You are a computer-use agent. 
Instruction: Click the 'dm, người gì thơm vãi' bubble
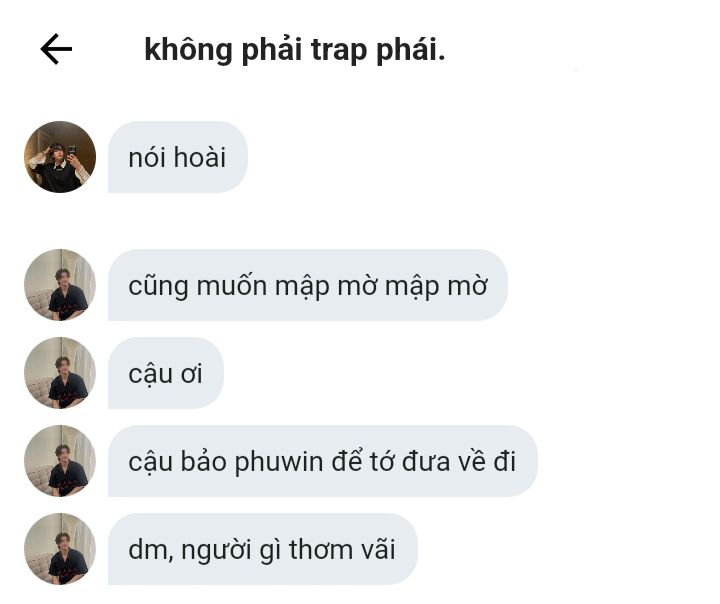263,549
